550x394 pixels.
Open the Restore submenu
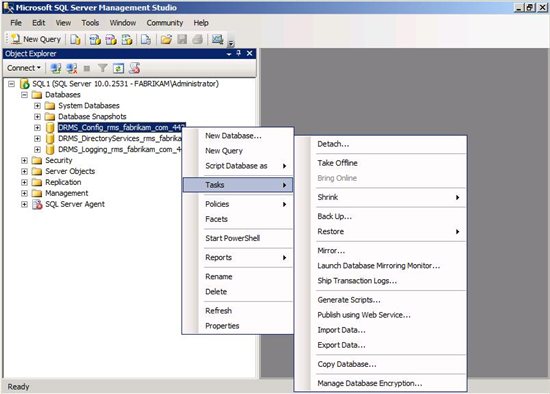pyautogui.click(x=380, y=232)
